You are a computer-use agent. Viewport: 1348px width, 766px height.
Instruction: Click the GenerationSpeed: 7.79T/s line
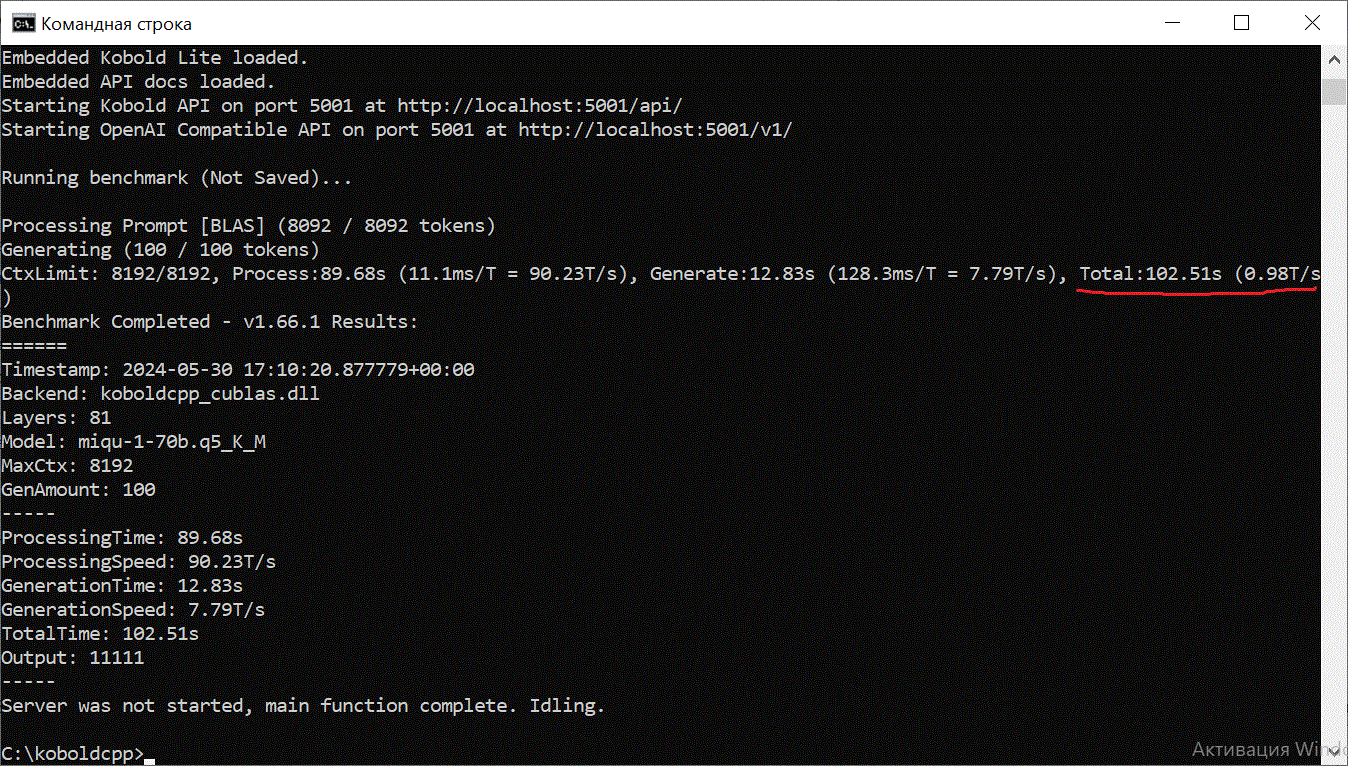click(133, 610)
